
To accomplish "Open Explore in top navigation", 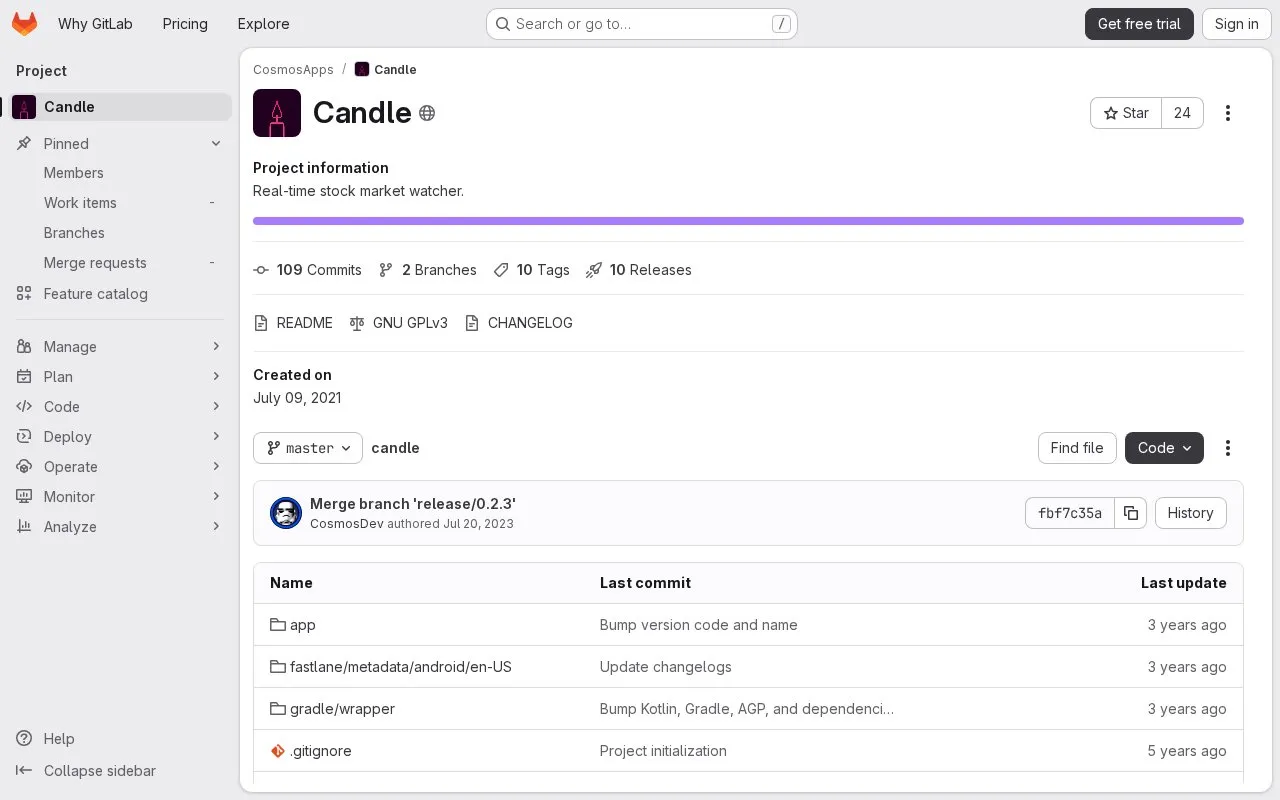I will tap(263, 24).
